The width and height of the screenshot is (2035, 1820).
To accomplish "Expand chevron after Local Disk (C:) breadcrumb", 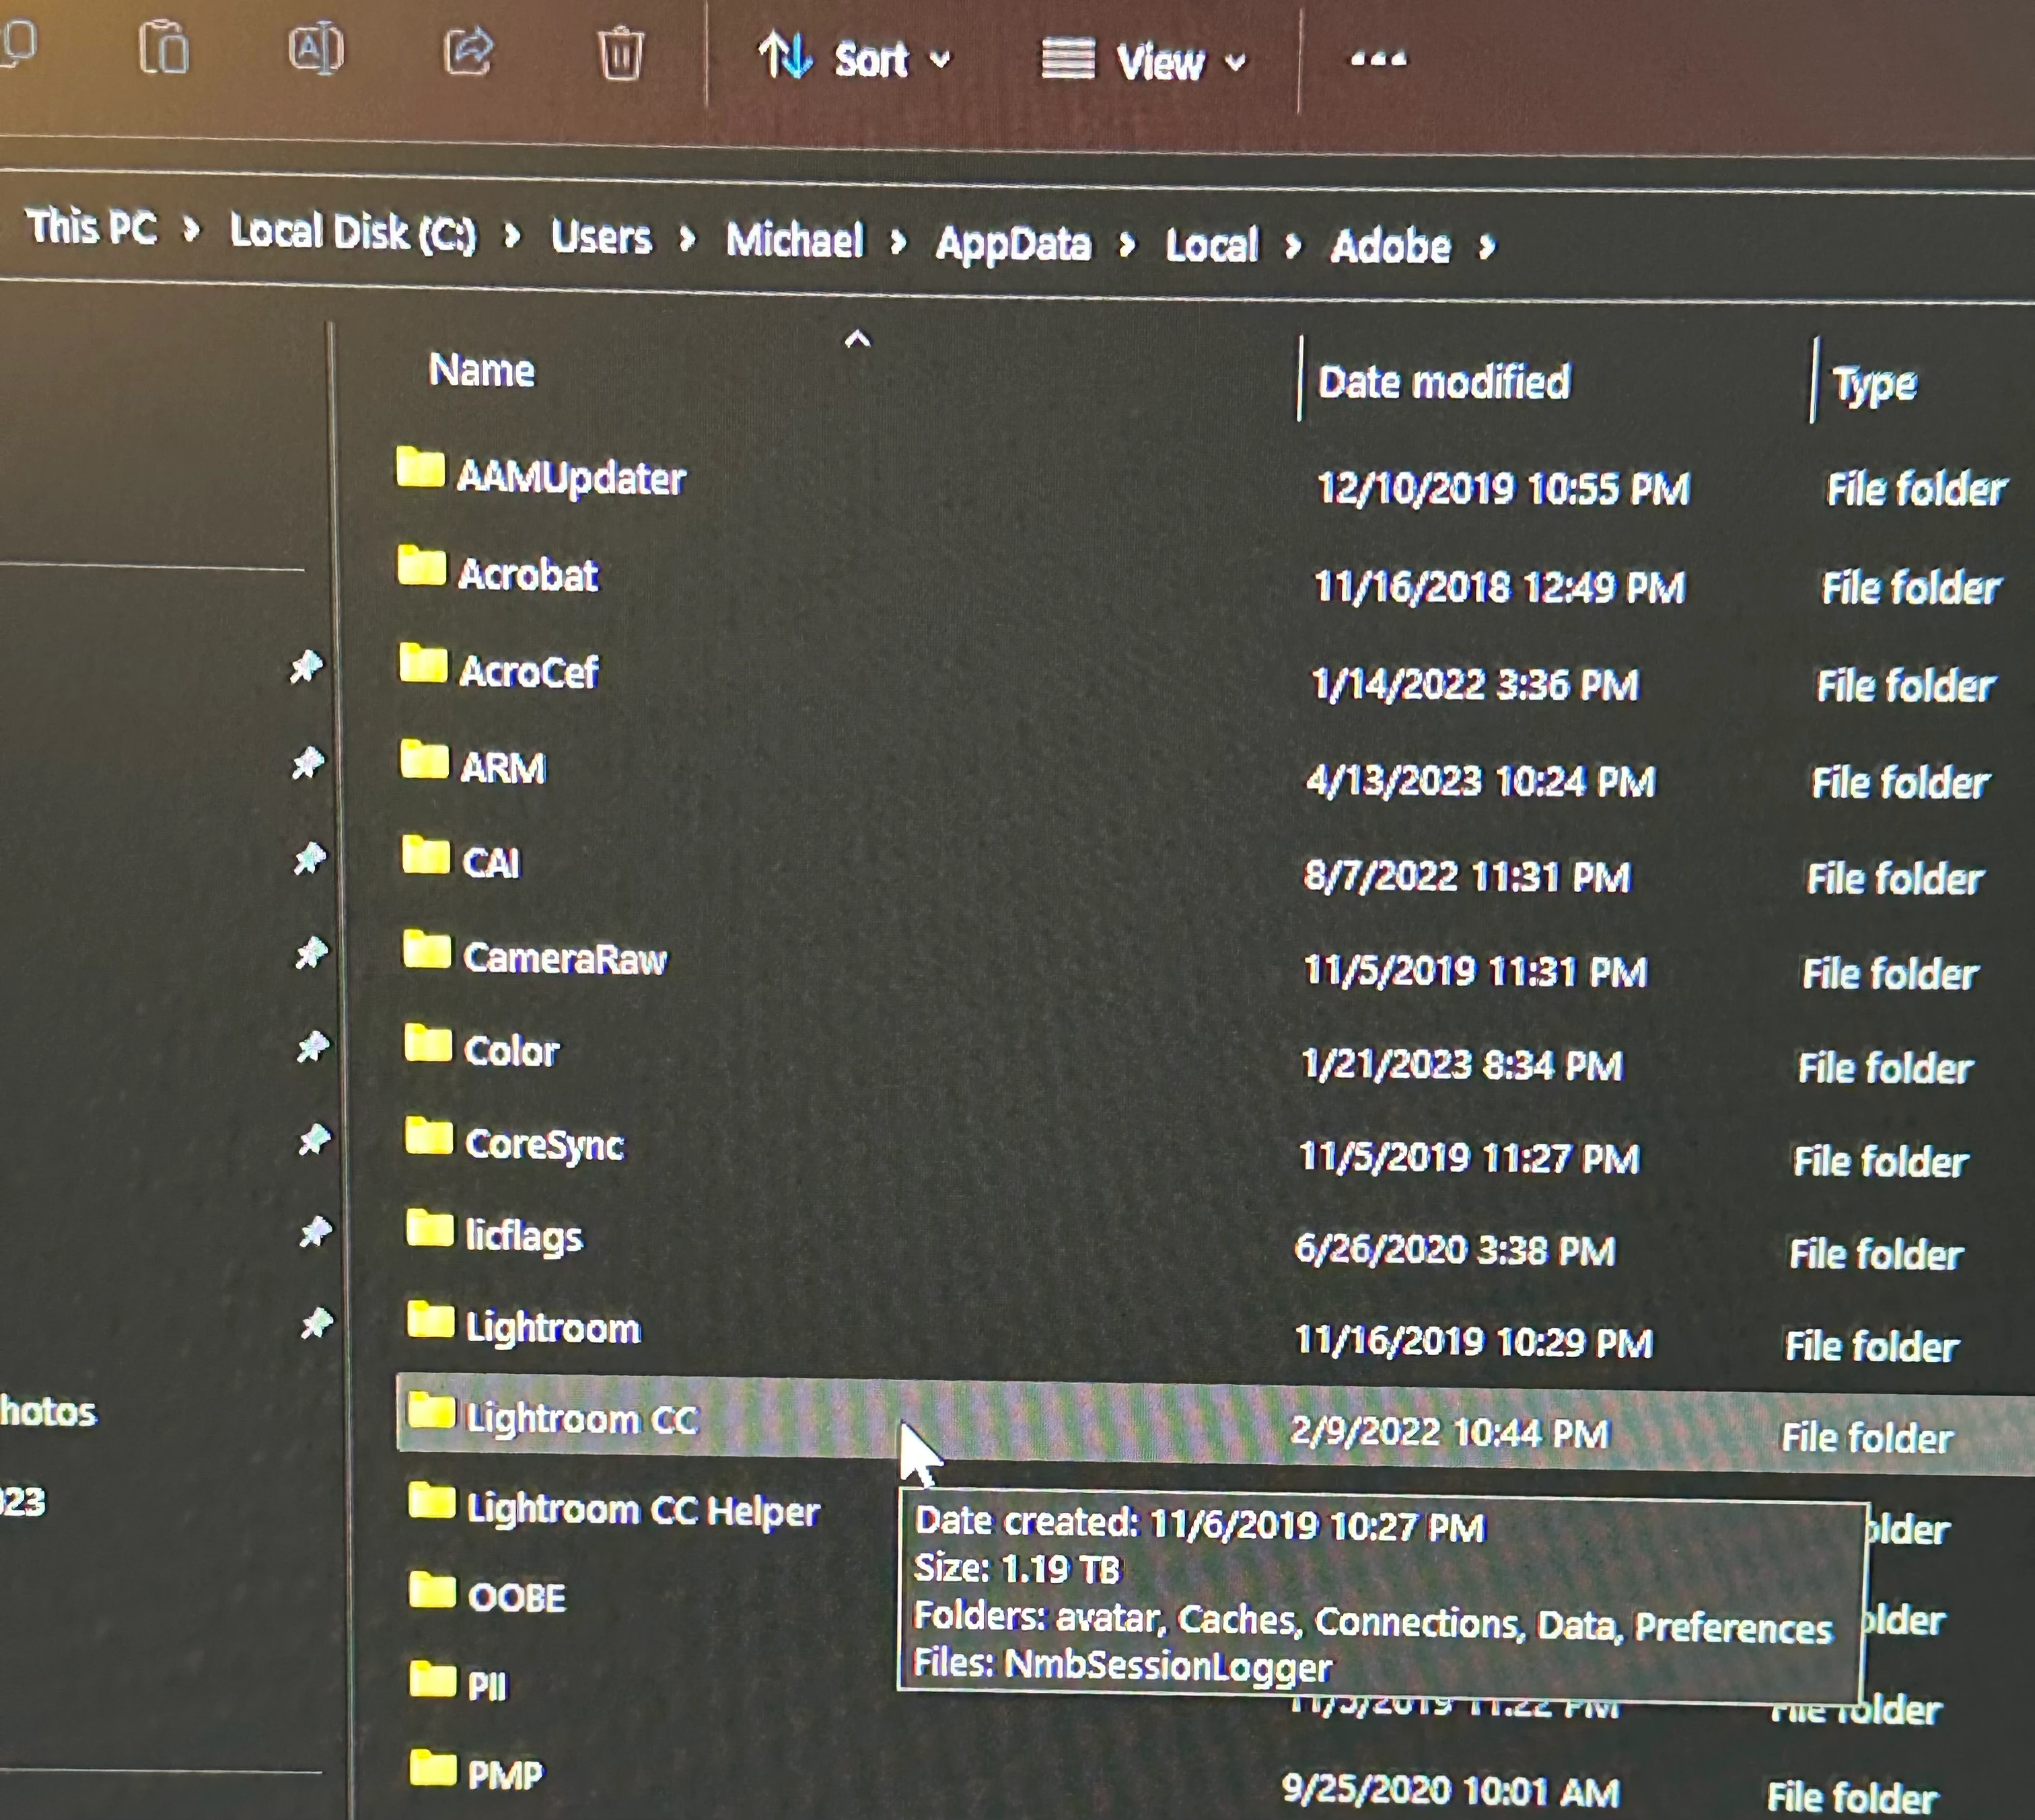I will point(512,236).
